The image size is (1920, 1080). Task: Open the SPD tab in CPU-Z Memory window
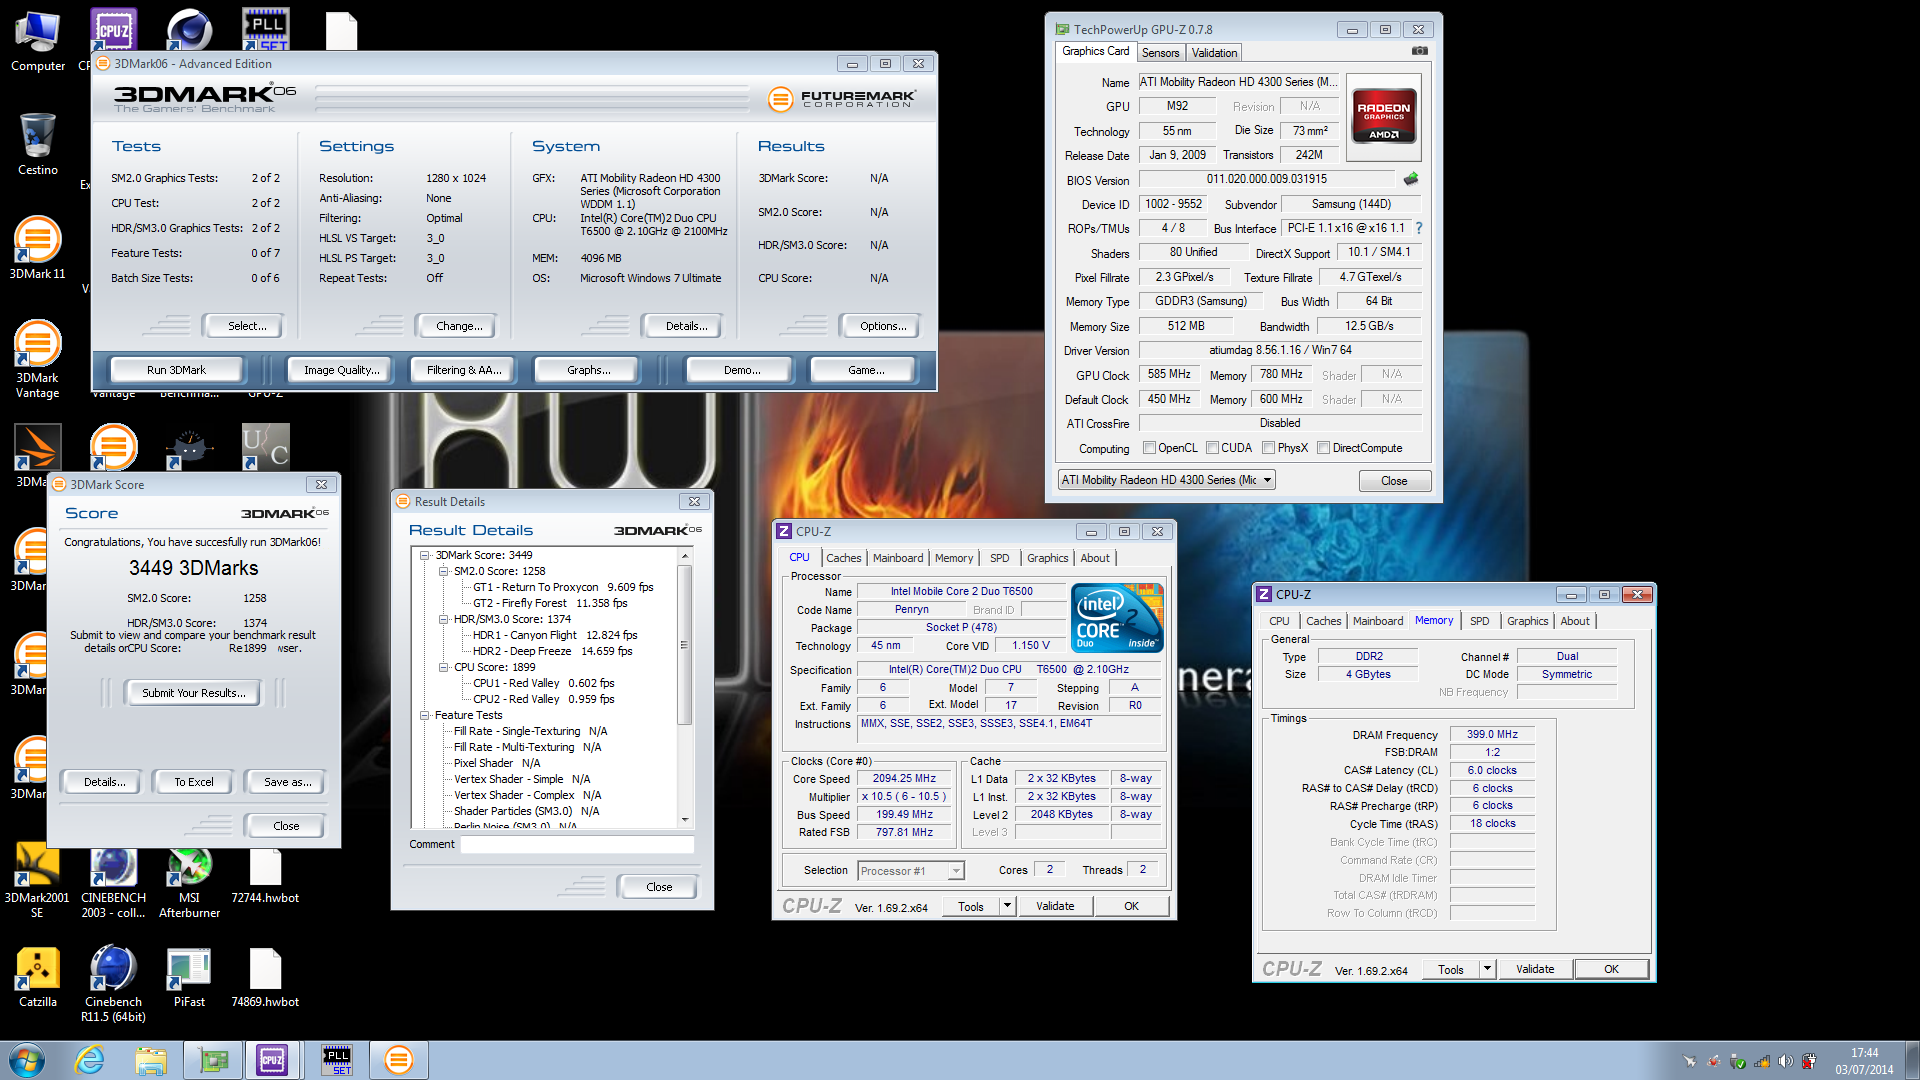coord(1479,621)
